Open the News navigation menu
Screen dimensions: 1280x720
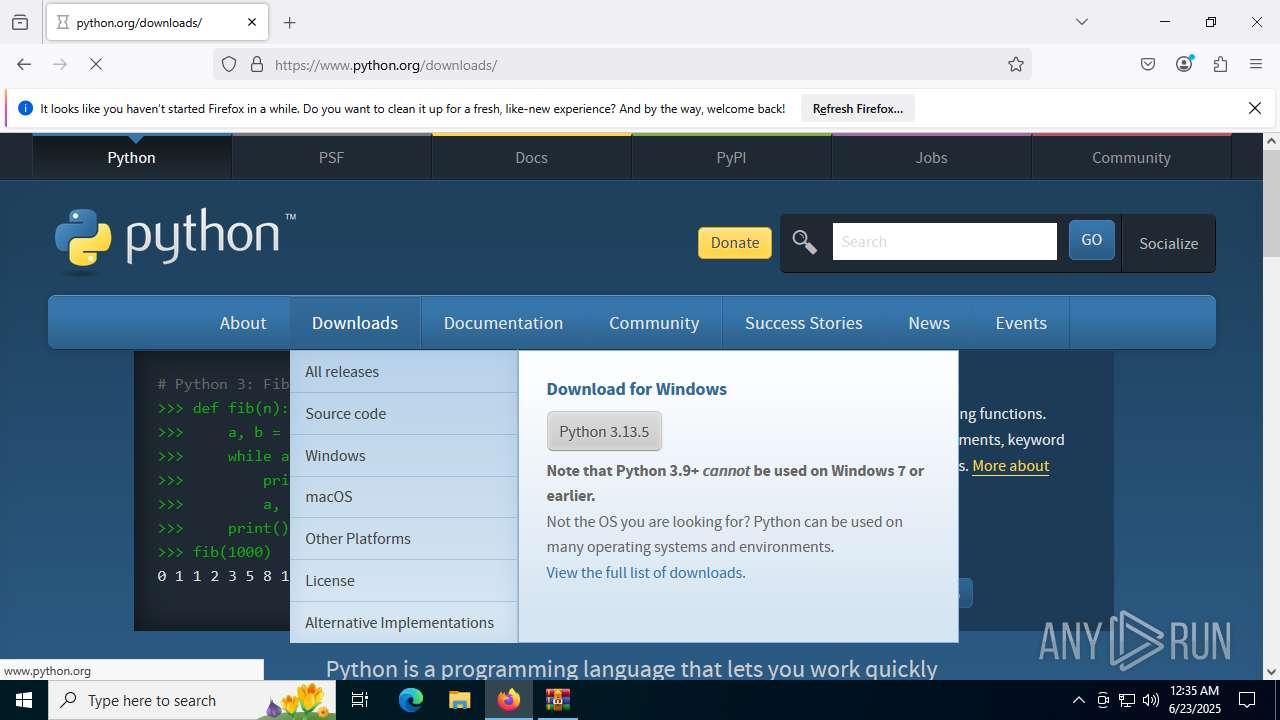(929, 323)
